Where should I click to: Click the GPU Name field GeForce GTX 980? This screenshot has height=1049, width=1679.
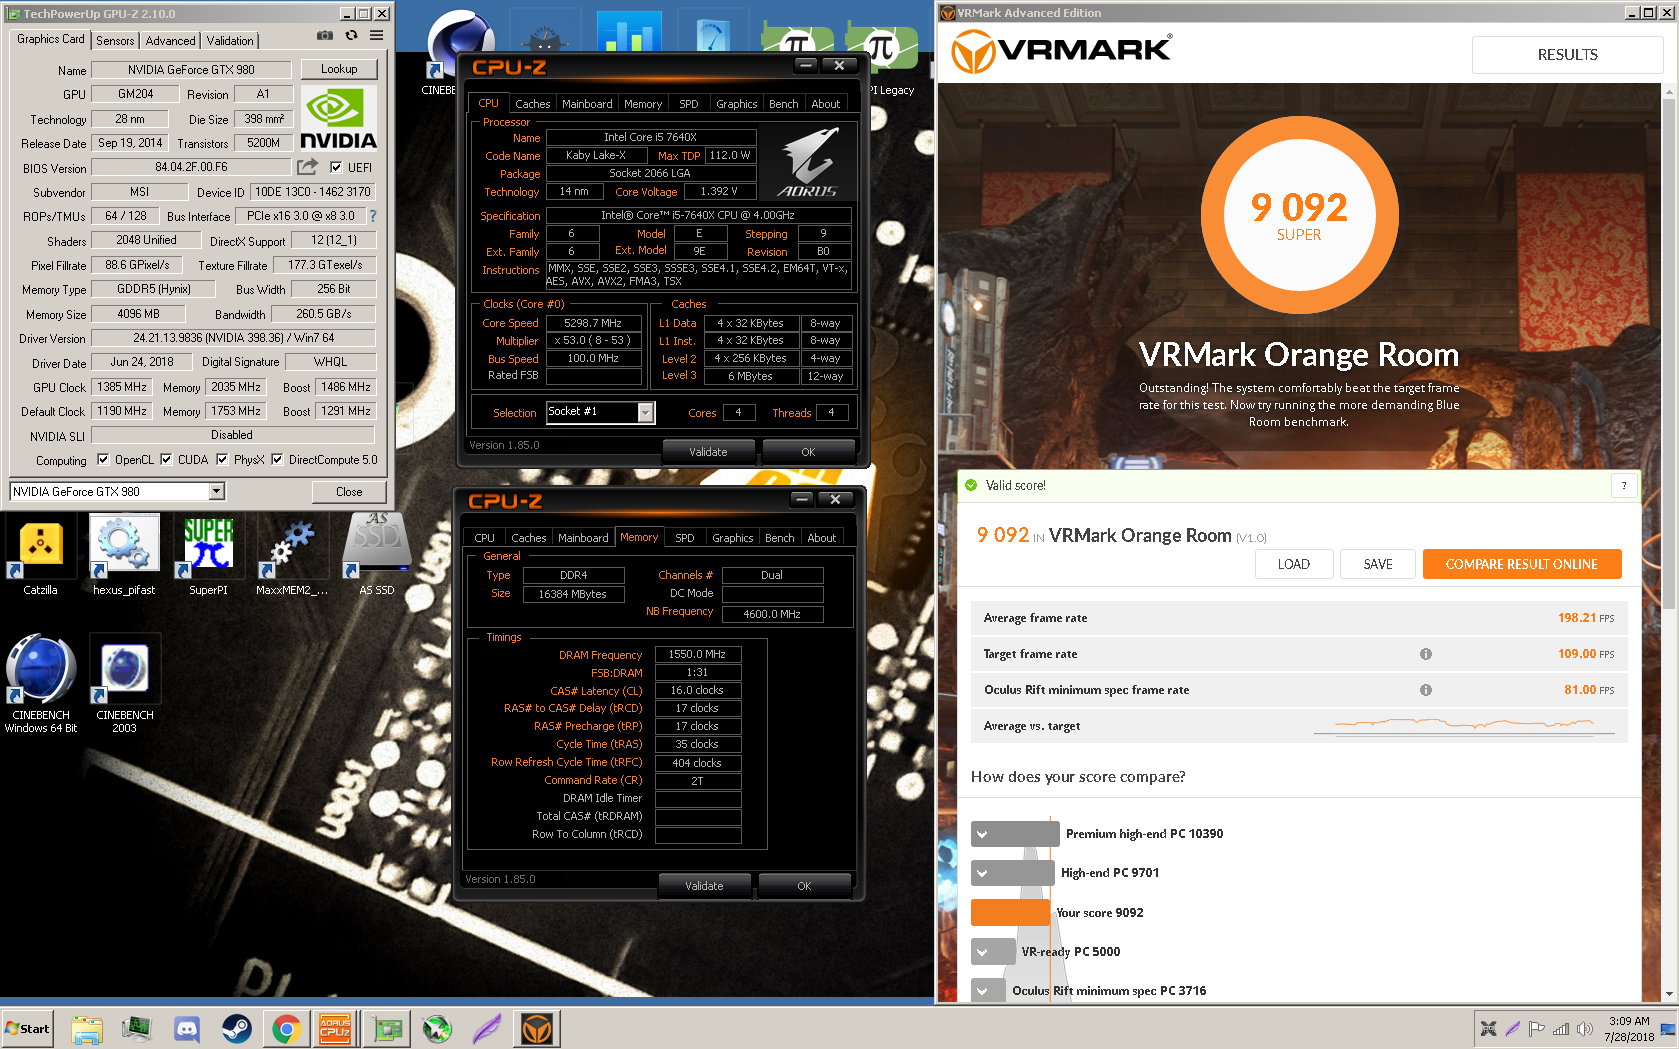point(191,69)
